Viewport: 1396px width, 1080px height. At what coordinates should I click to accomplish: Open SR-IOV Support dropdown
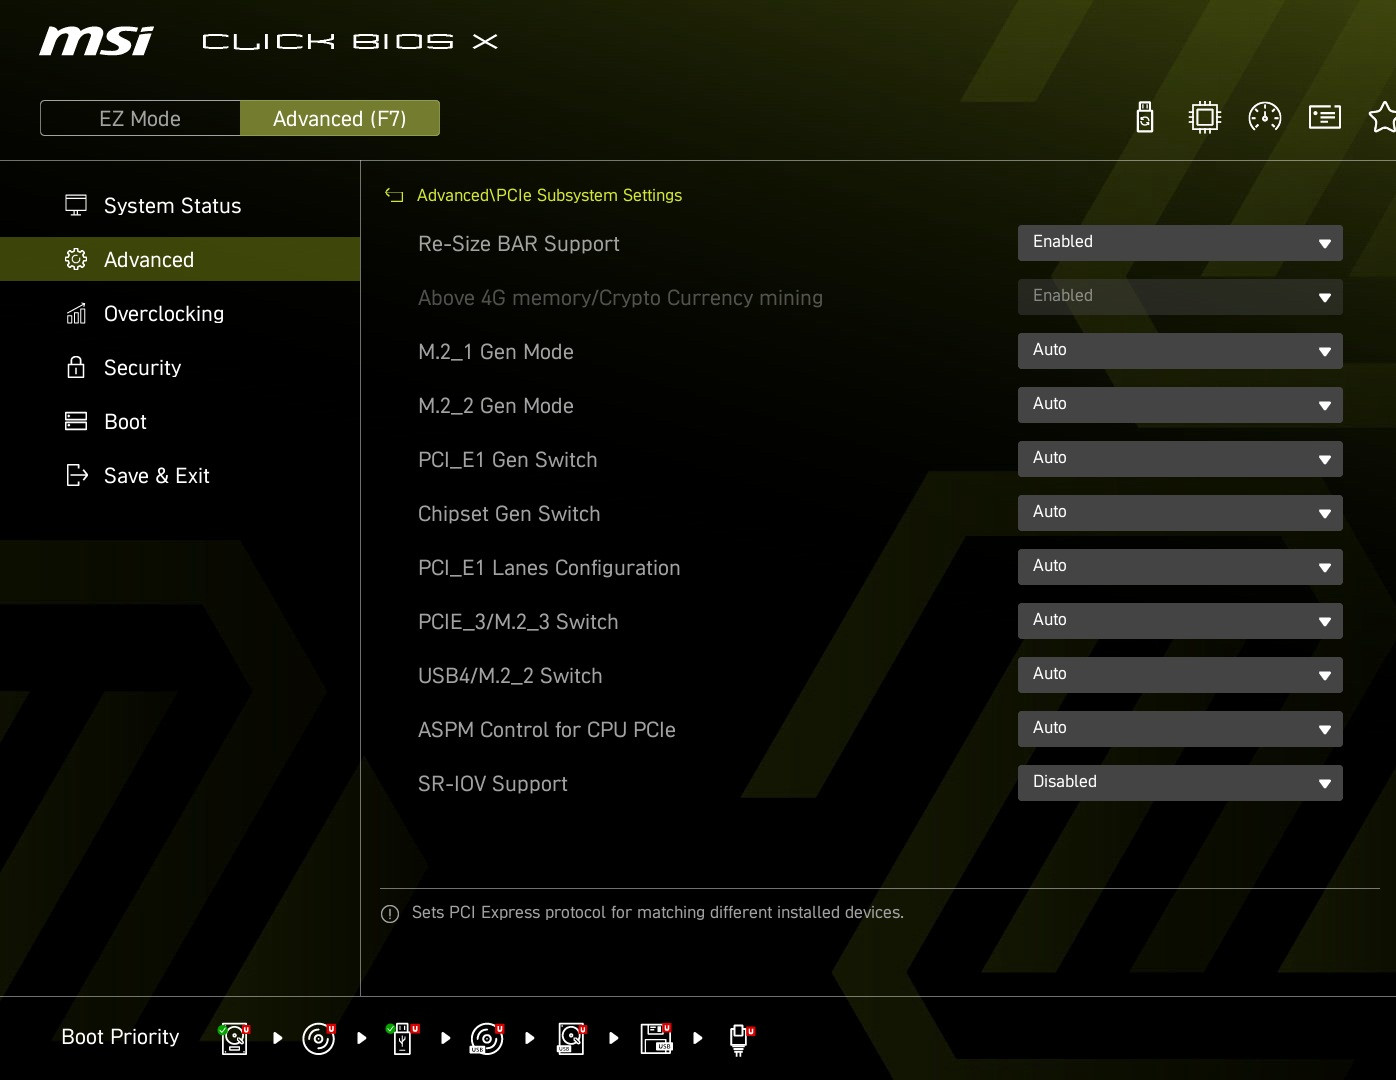point(1180,783)
